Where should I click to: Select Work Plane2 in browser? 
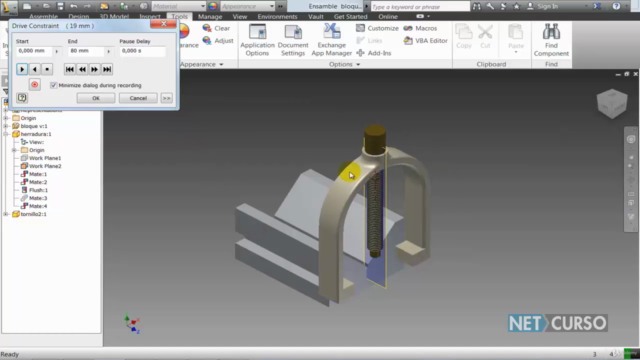41,166
